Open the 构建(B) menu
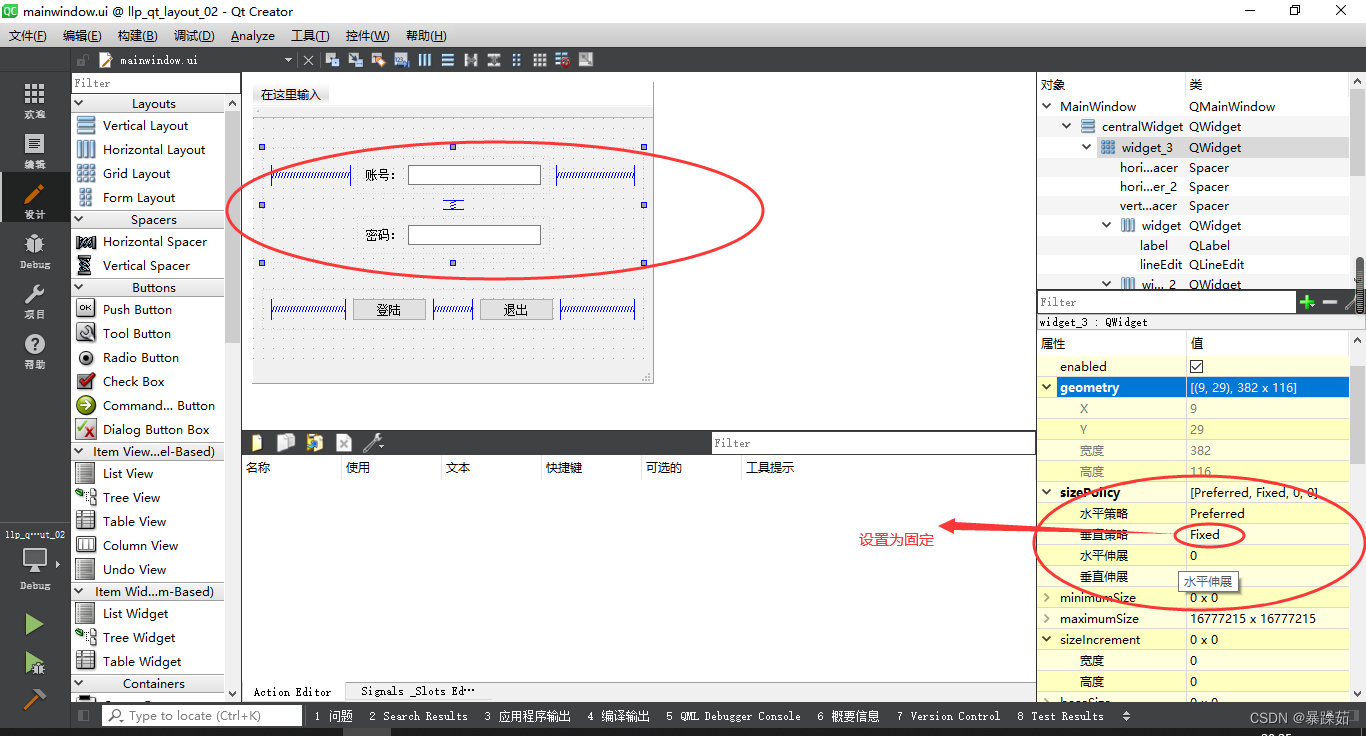 pos(137,36)
